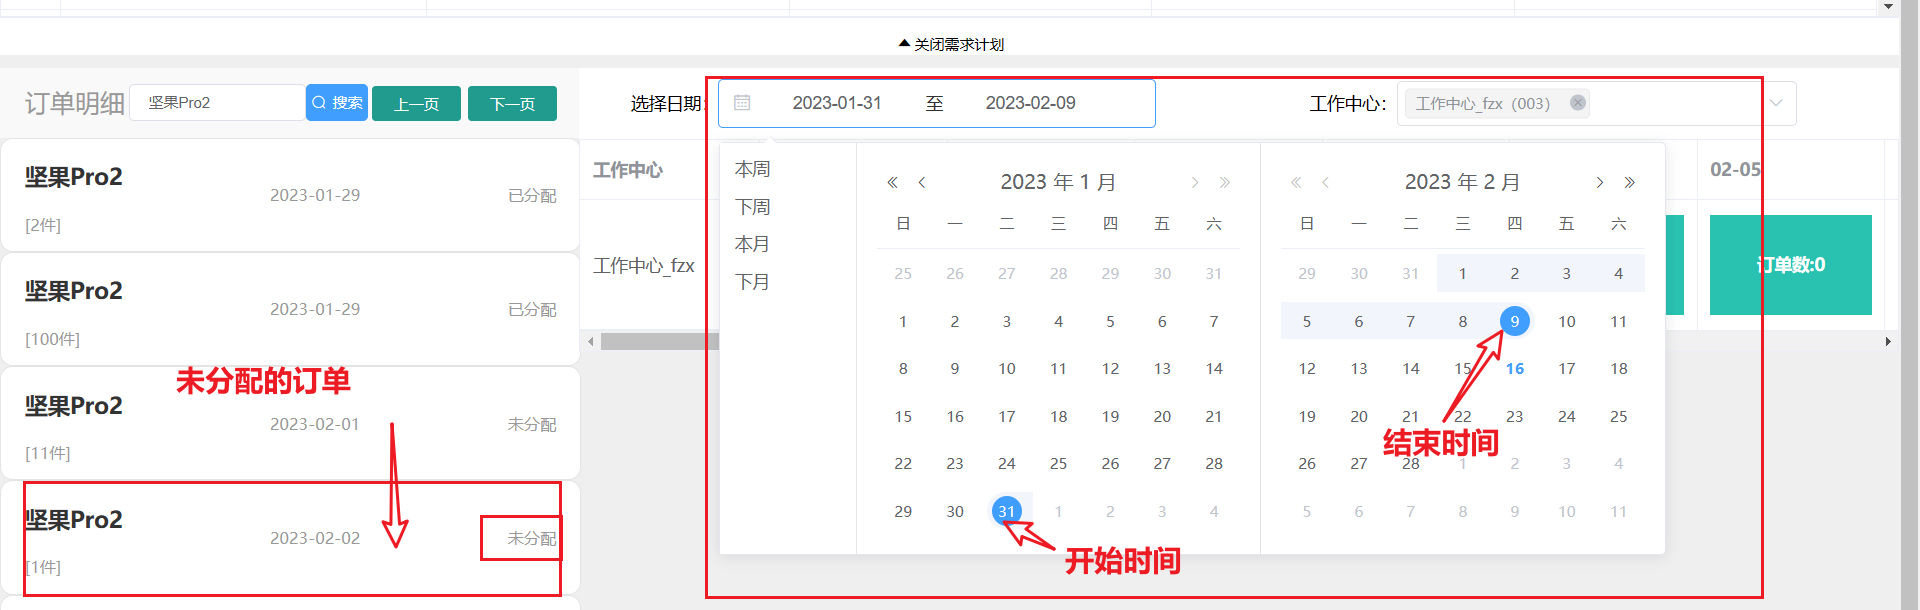
Task: Go to previous month in January panel
Action: click(x=922, y=182)
